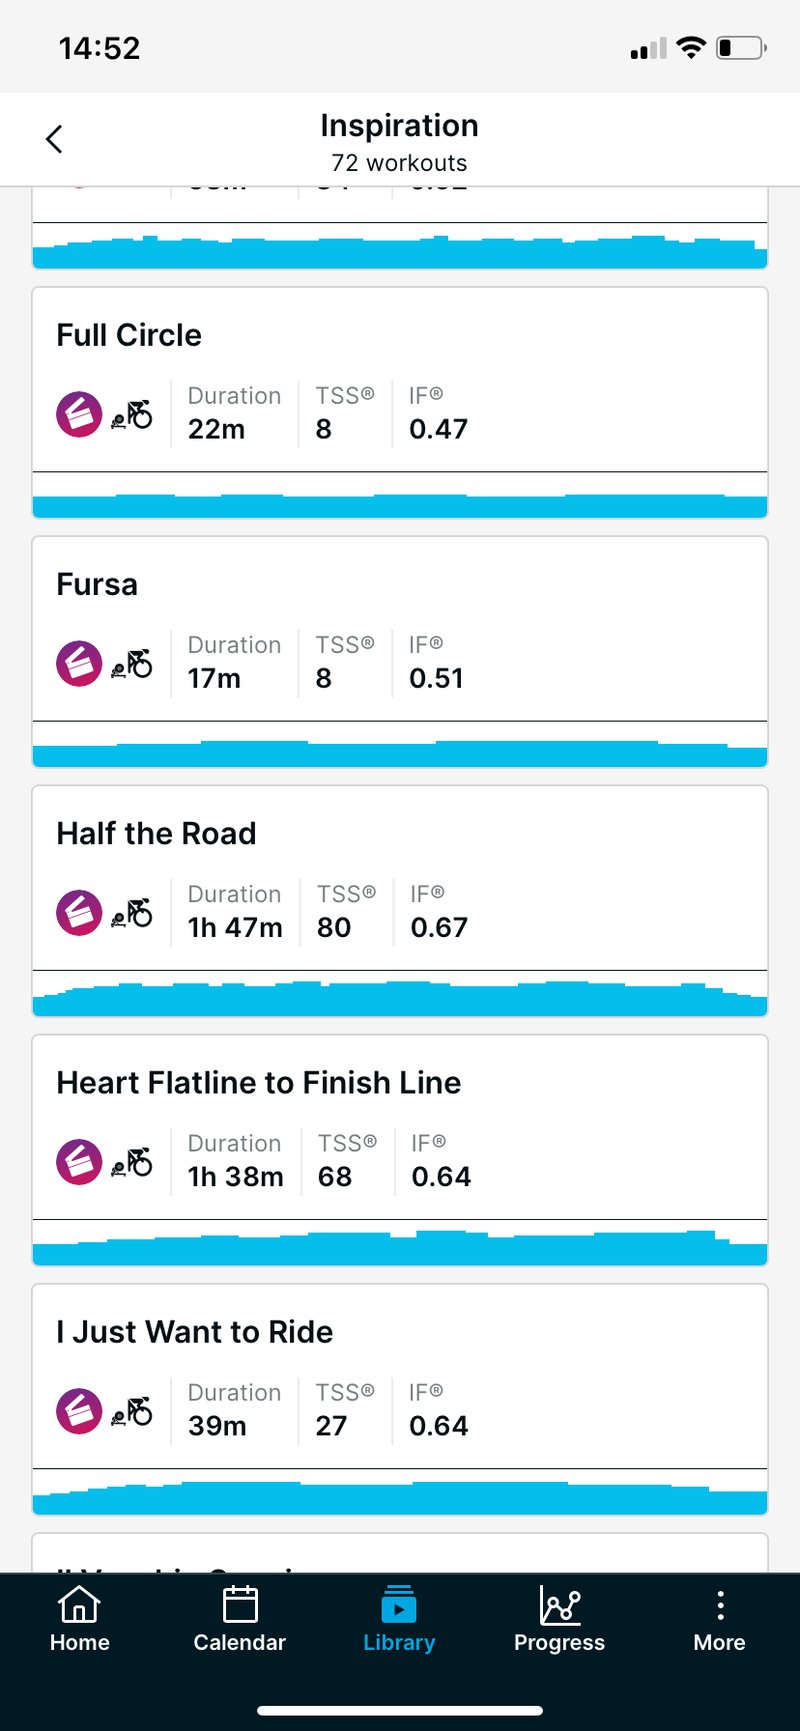Open Half the Road workout
This screenshot has height=1731, width=800.
[156, 833]
